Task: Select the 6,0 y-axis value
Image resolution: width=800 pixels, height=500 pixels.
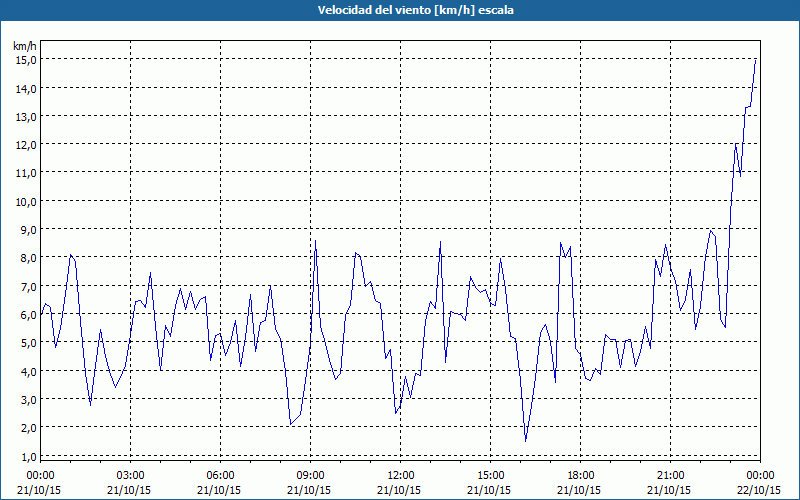Action: 28,315
